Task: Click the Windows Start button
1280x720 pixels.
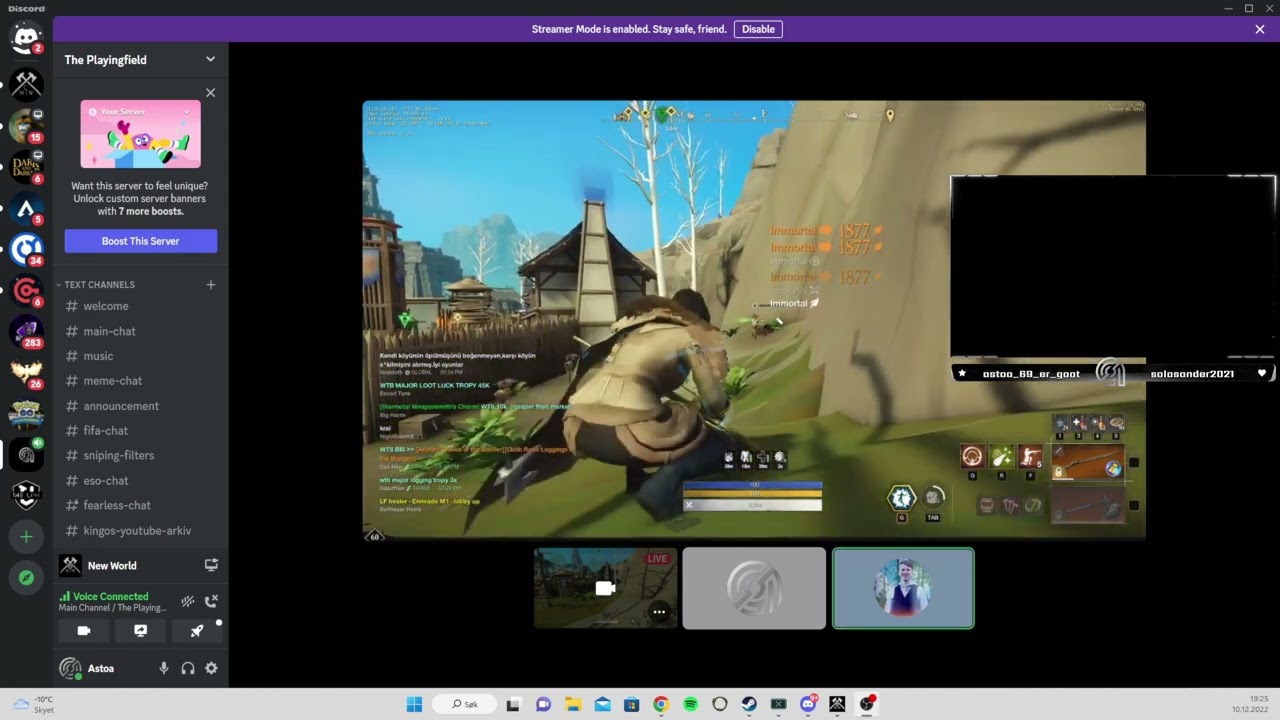Action: [x=414, y=704]
